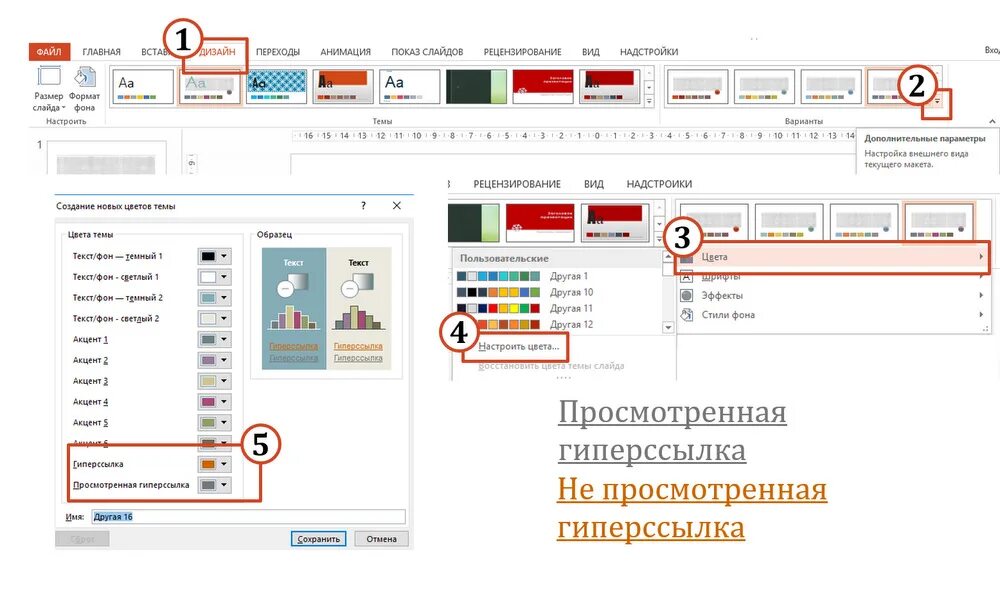The width and height of the screenshot is (1000, 601).
Task: Choose the Другая 12 color set
Action: 558,324
